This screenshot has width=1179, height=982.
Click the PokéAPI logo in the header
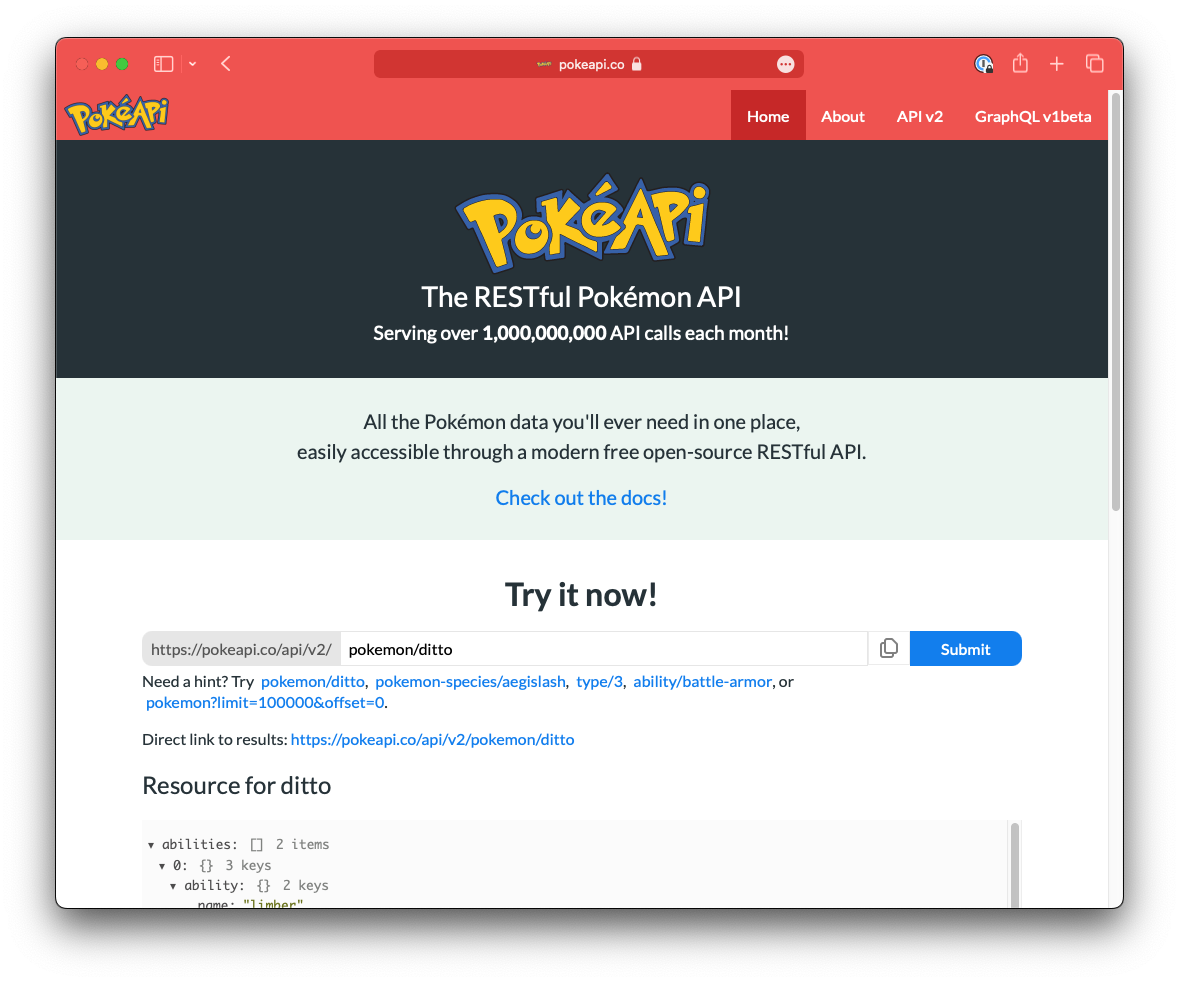[x=116, y=113]
